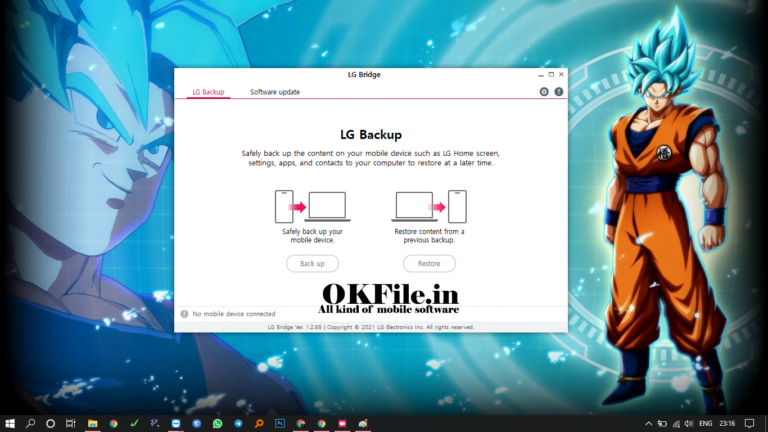The image size is (768, 432).
Task: Click the 'LG Bridge Ver. 1.2.68' footer text
Action: click(x=294, y=327)
